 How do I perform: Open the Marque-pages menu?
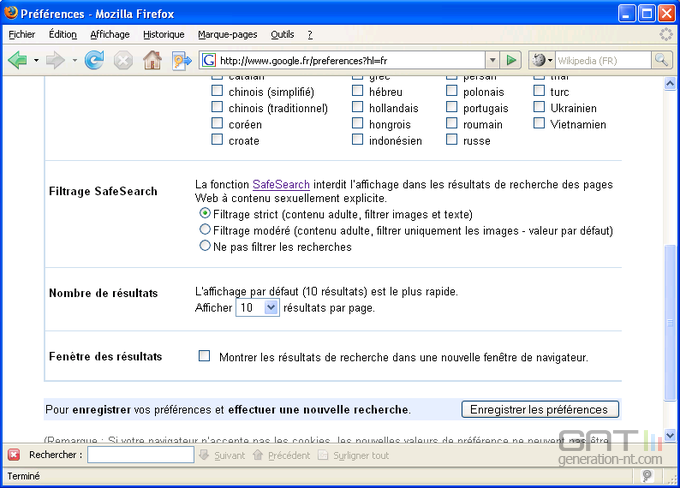tap(227, 34)
